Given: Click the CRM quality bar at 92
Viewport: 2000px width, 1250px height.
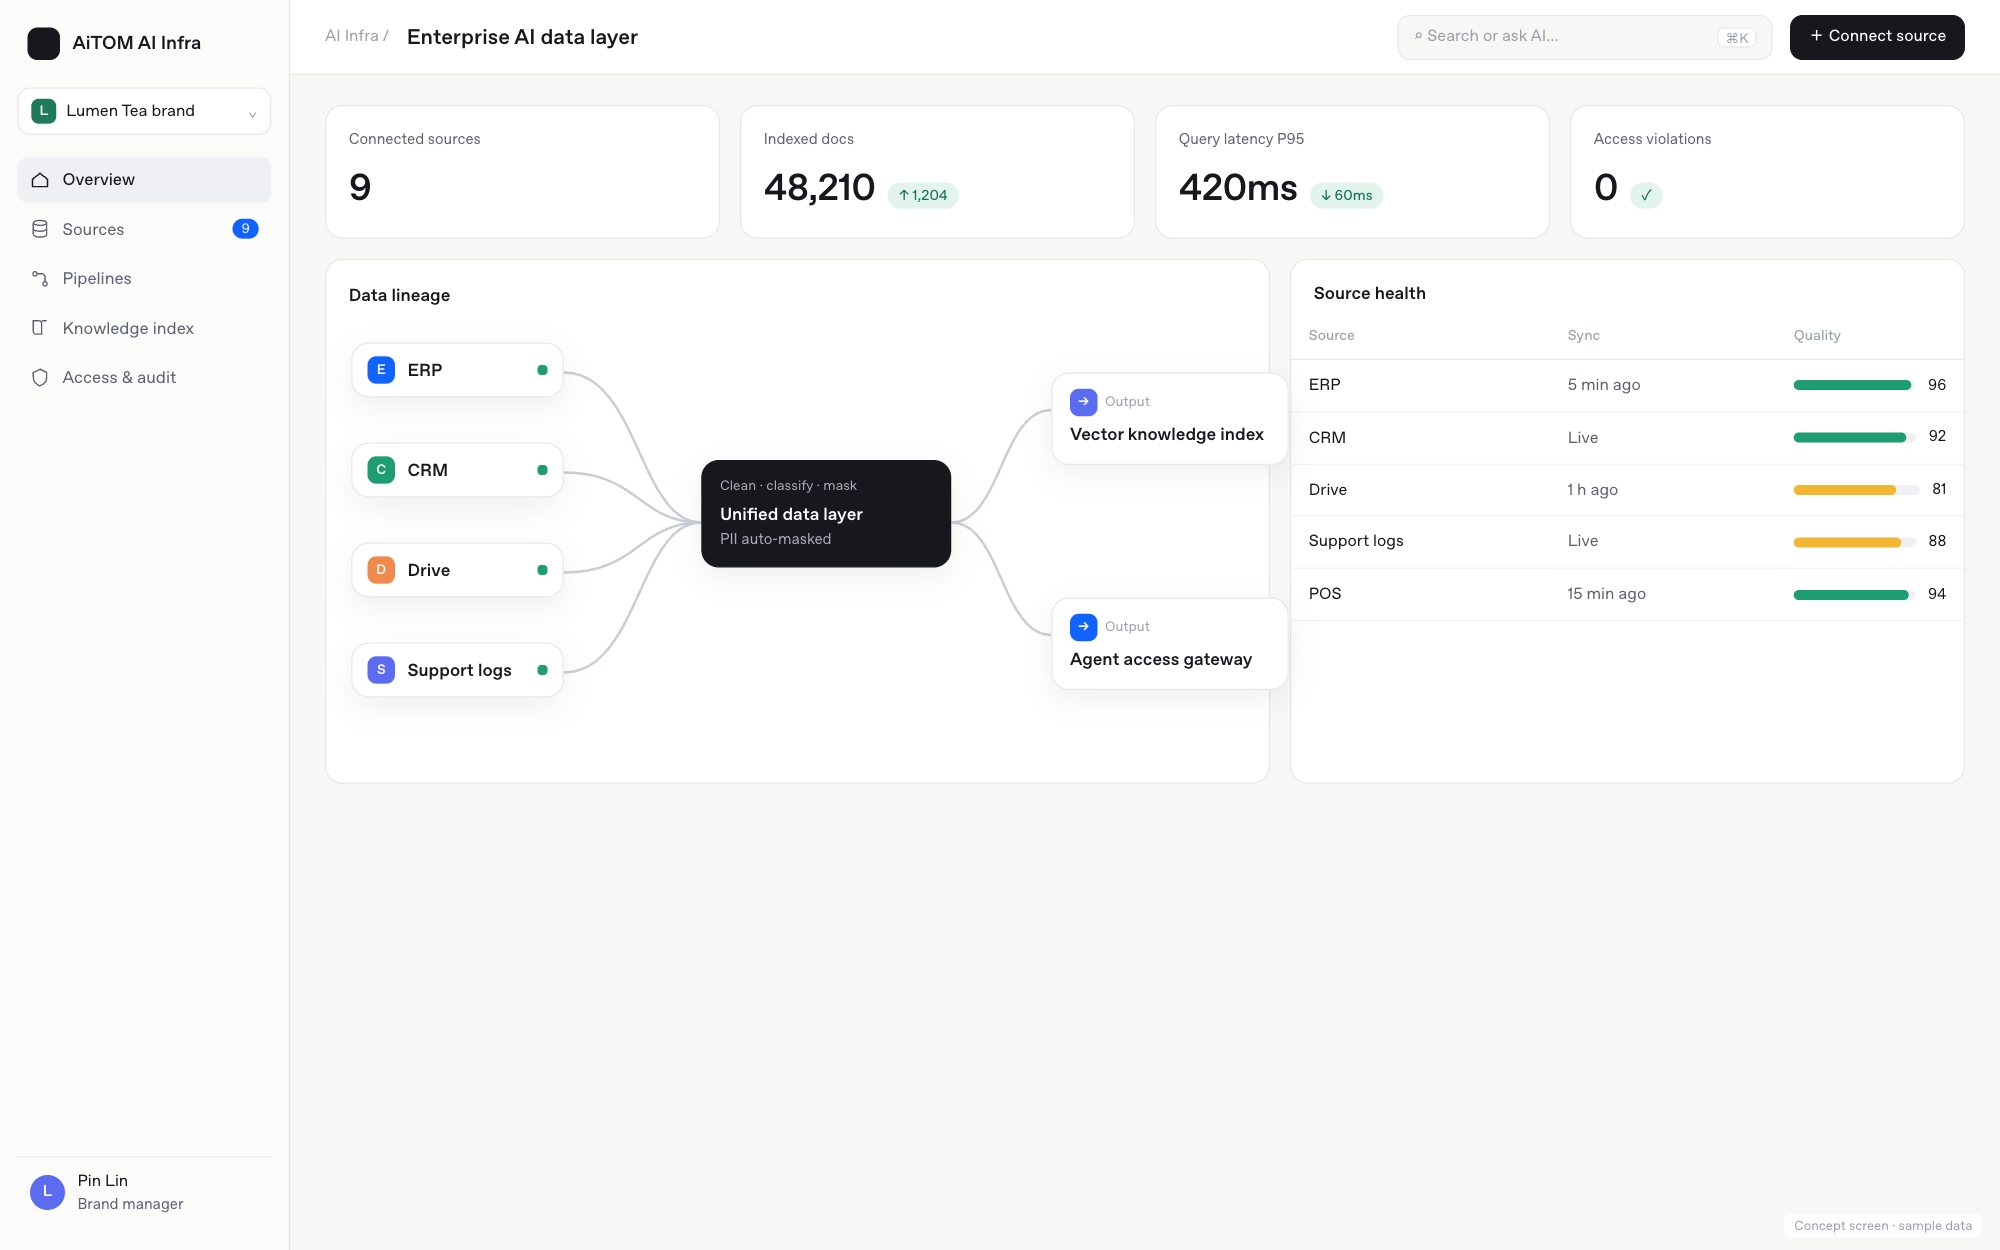Looking at the screenshot, I should point(1854,437).
